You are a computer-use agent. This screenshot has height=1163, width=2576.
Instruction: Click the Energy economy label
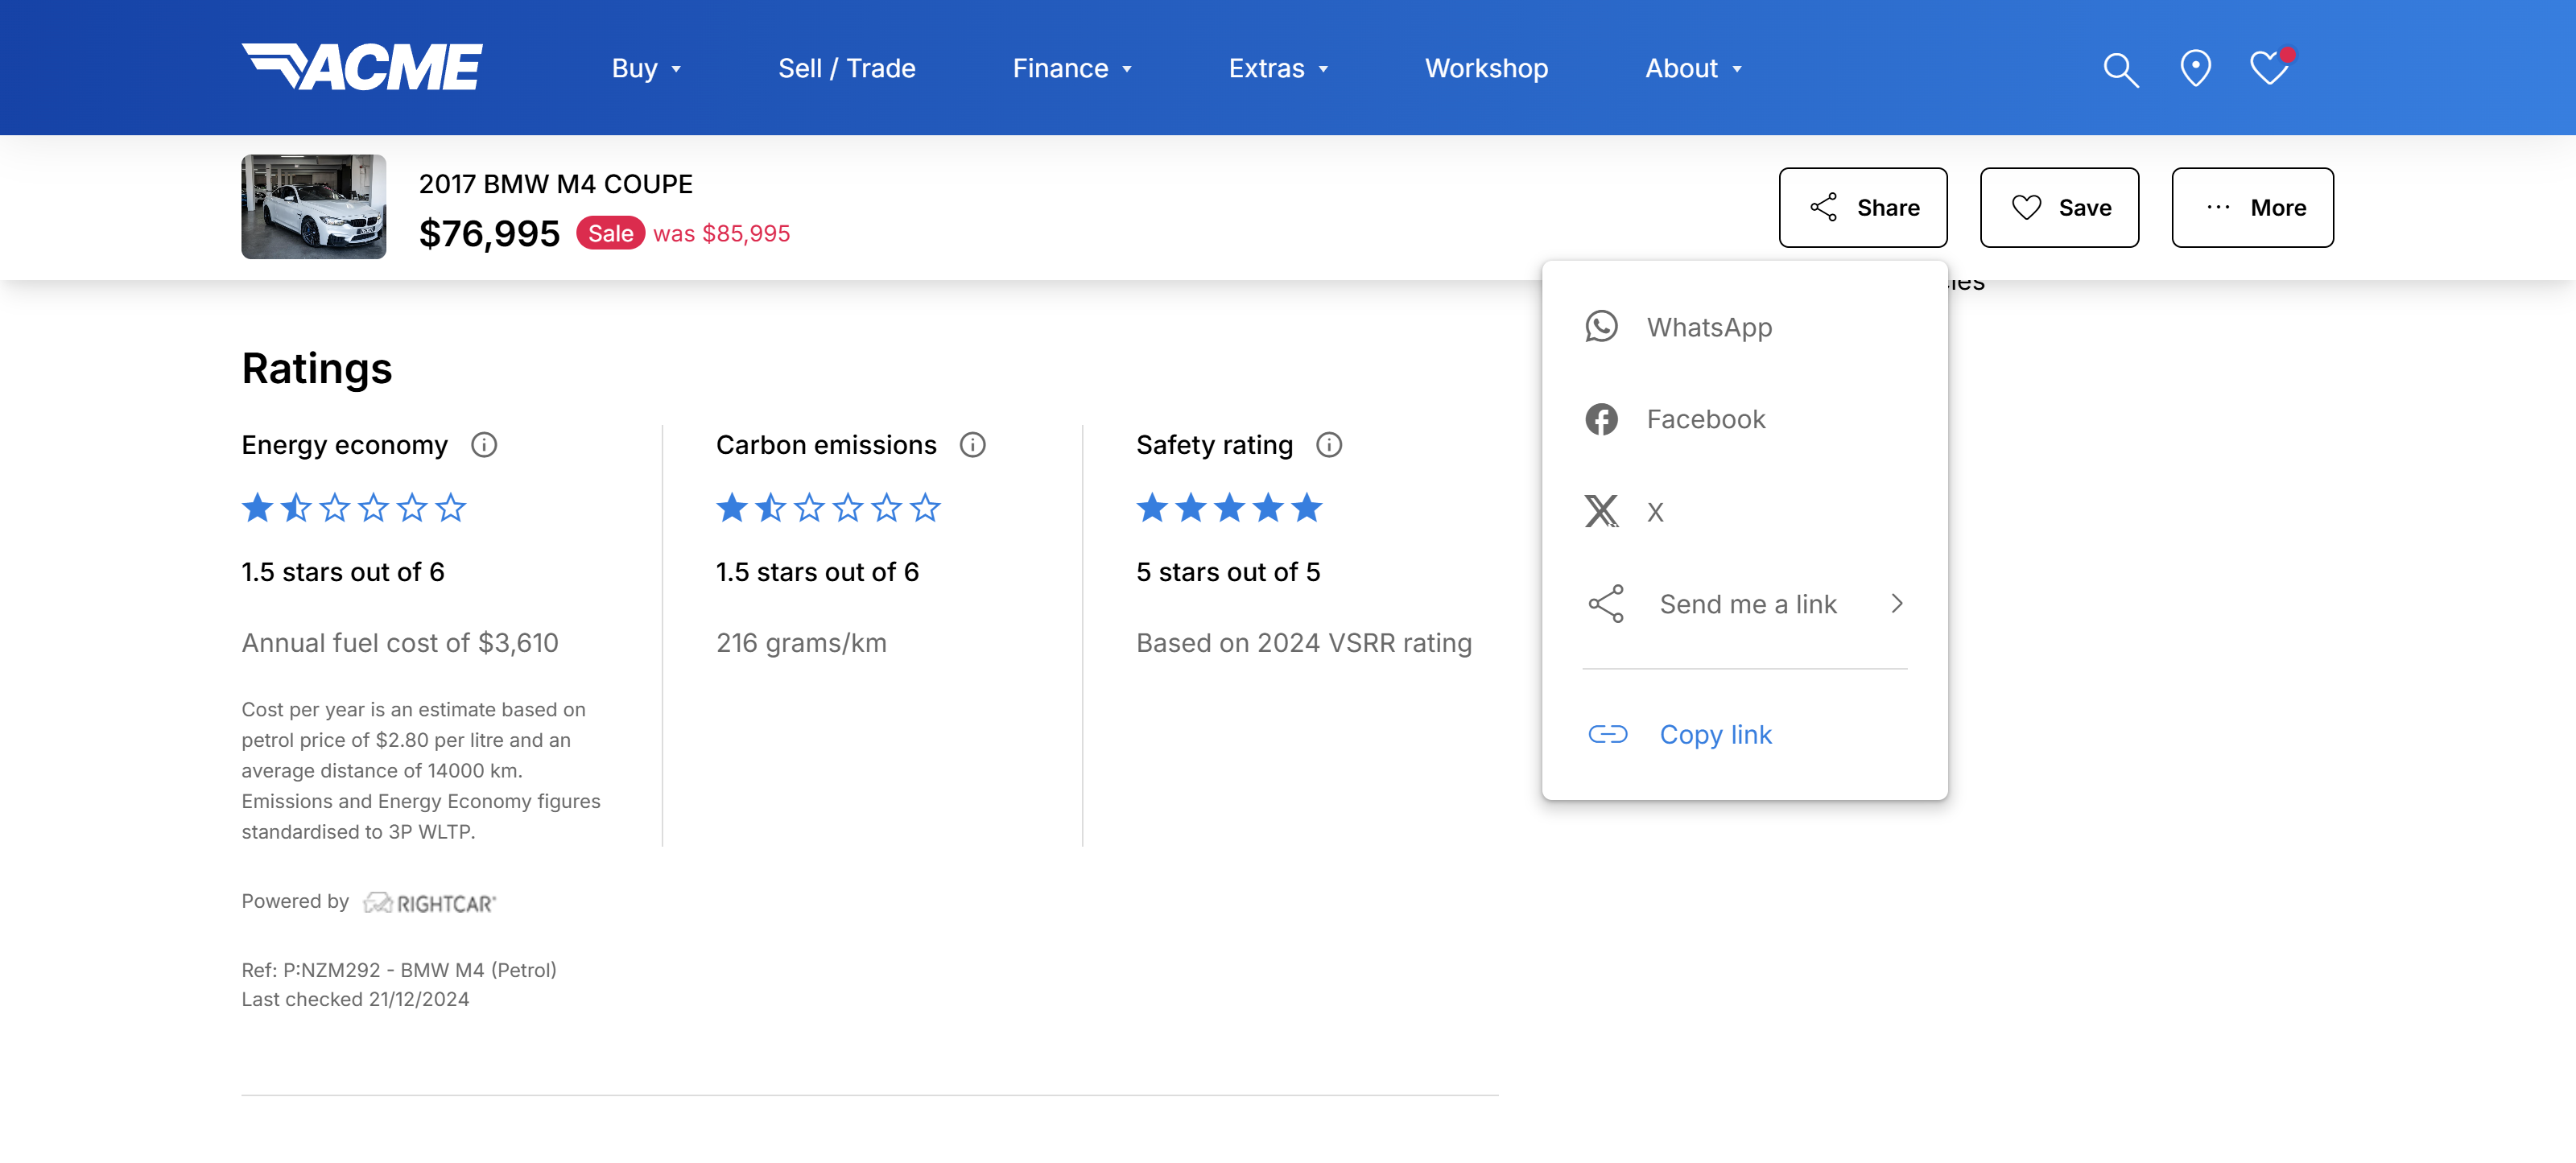click(x=344, y=445)
